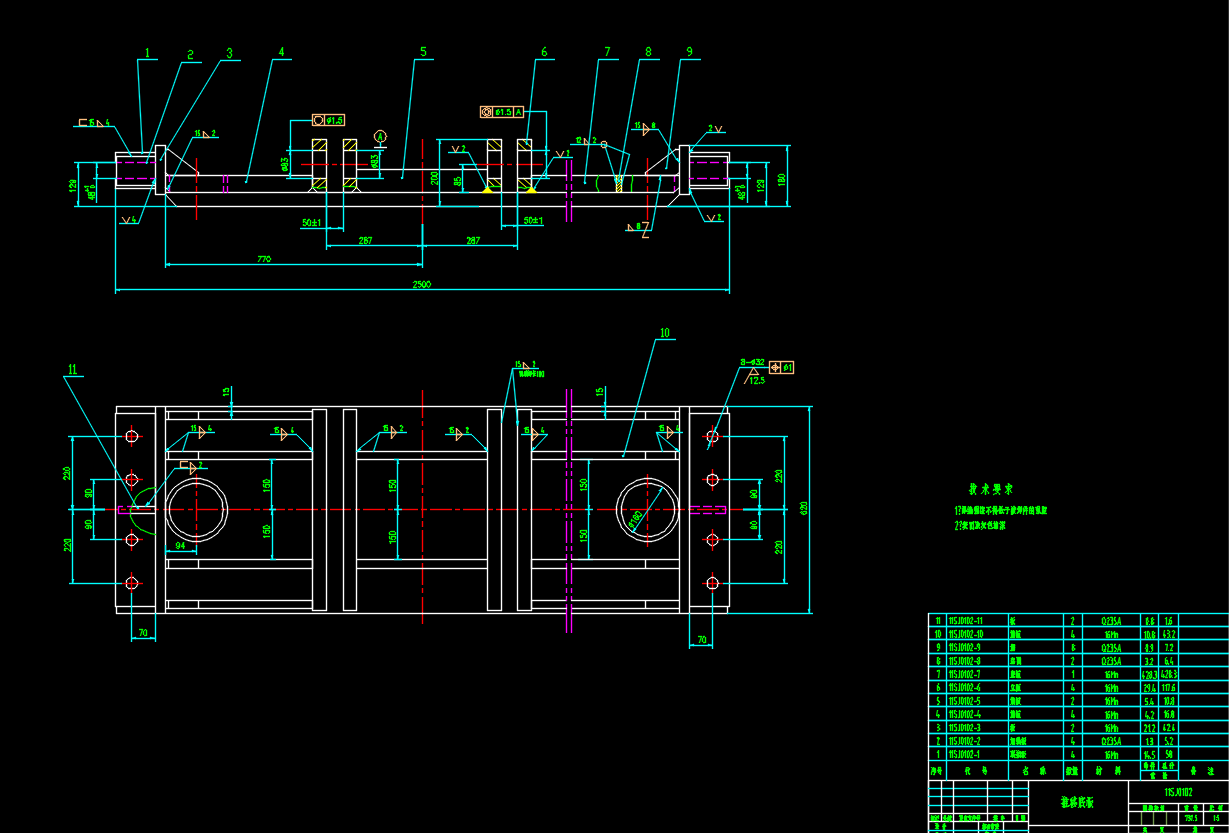Click the 94 dimension near left hole

click(x=181, y=546)
